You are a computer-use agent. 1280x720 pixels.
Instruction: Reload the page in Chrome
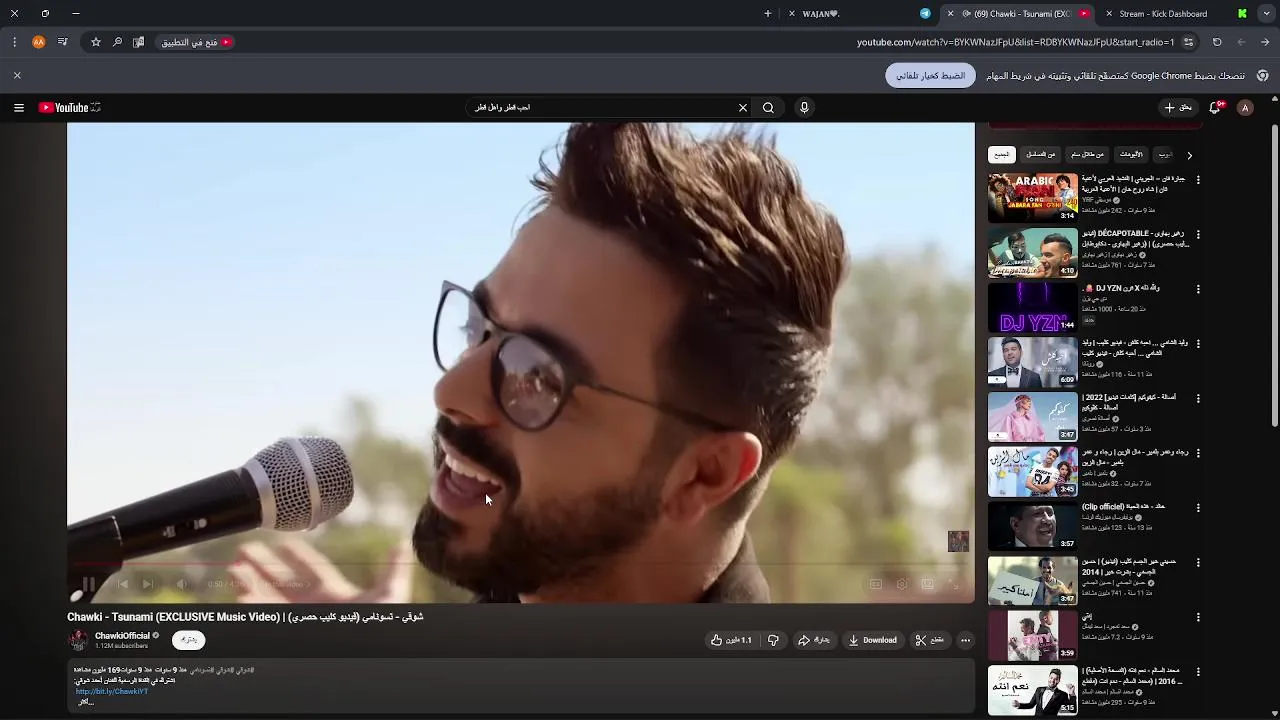1217,42
